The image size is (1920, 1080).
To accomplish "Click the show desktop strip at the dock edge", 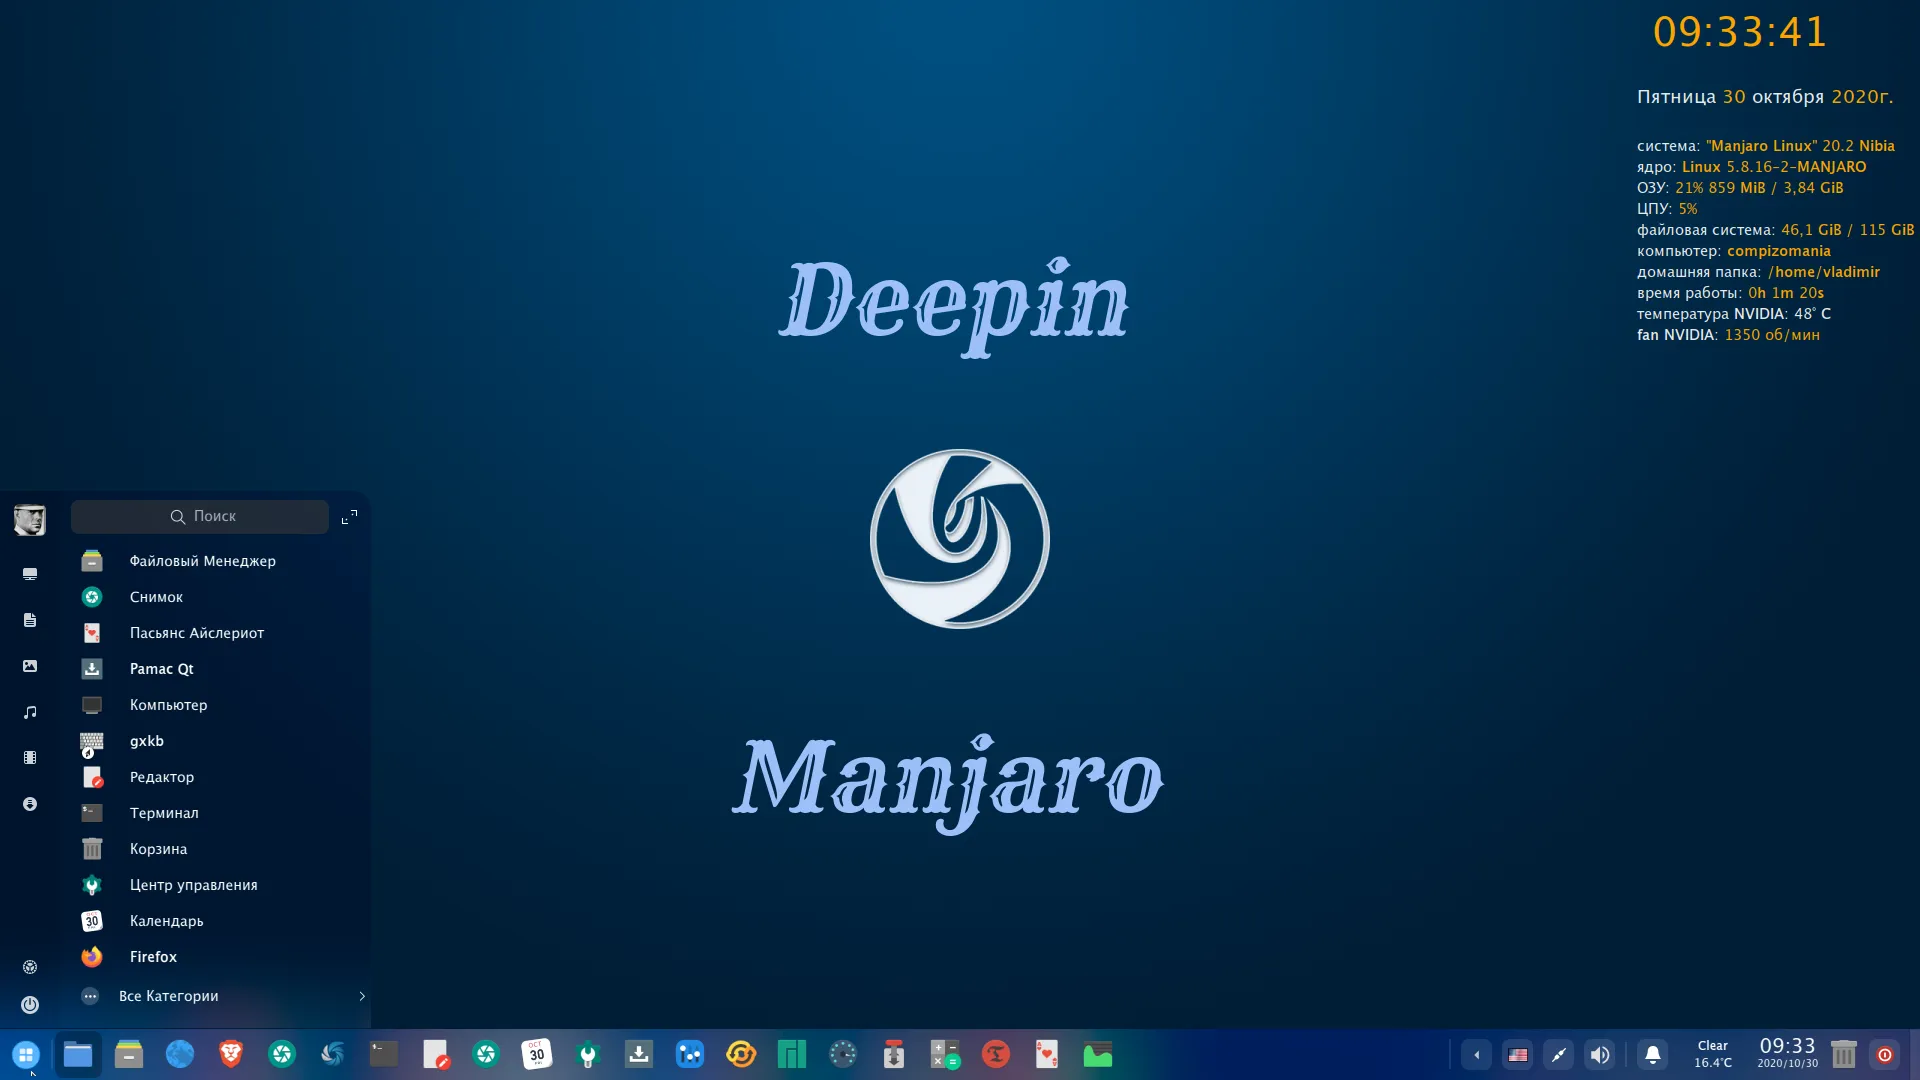I will (x=1915, y=1055).
